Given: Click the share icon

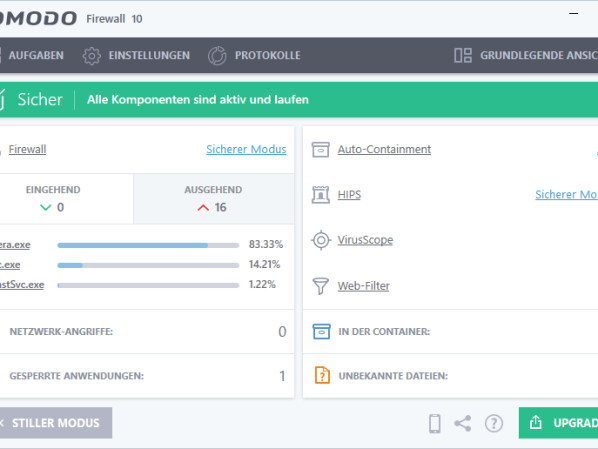Looking at the screenshot, I should (463, 423).
